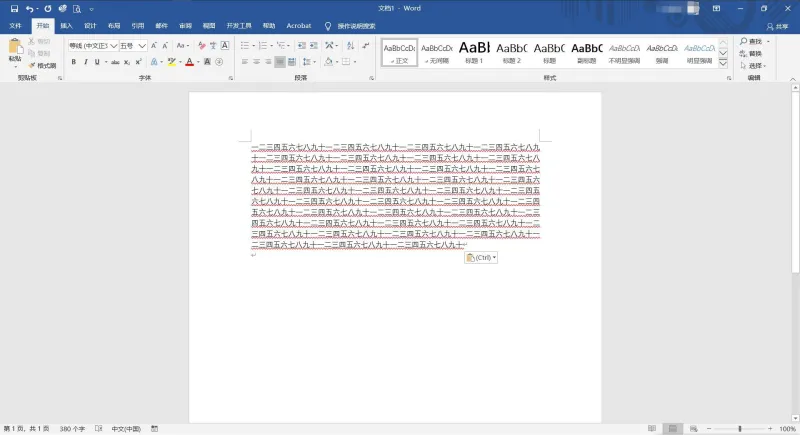Open the Change Case Aa dropdown
The height and width of the screenshot is (435, 800).
(182, 46)
